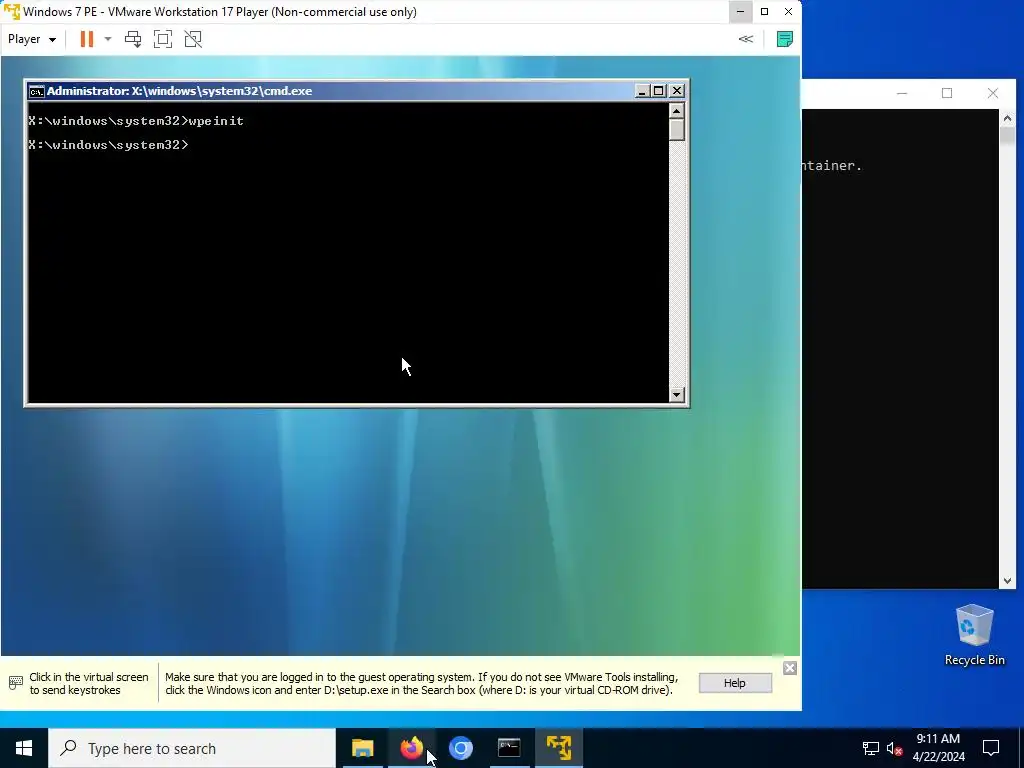Click the Help button in VMware hint bar

pos(735,683)
